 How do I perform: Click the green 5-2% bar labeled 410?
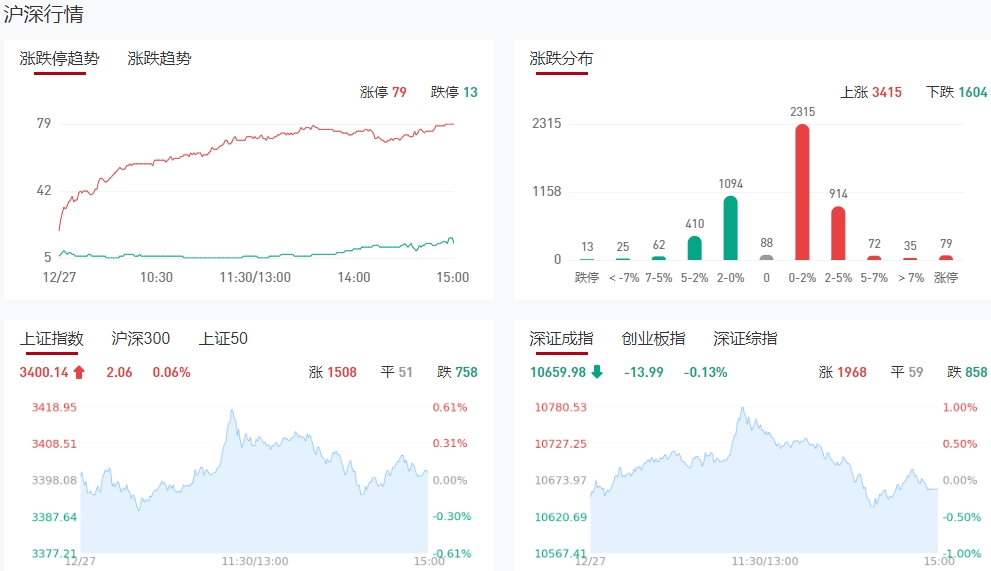click(694, 248)
